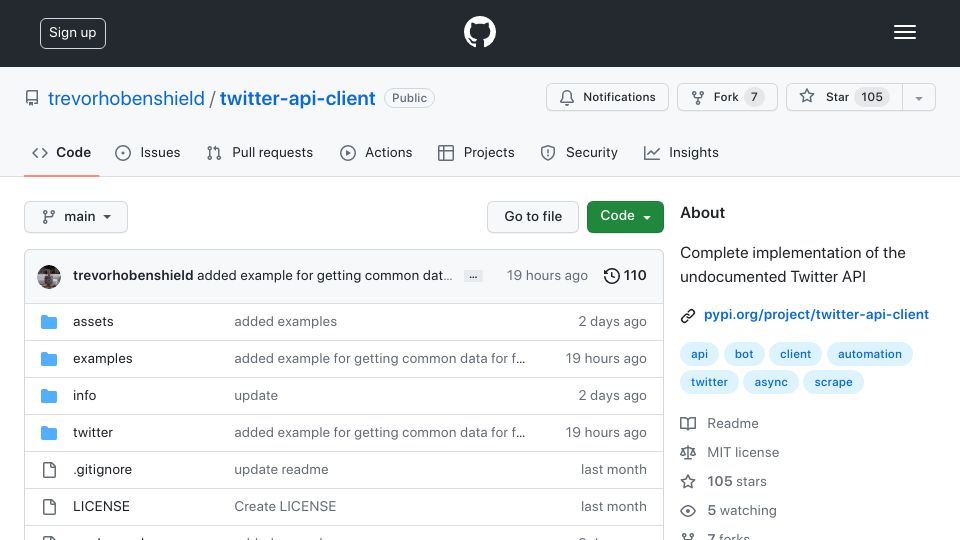Click the Notifications bell button
Viewport: 960px width, 540px height.
[x=607, y=97]
